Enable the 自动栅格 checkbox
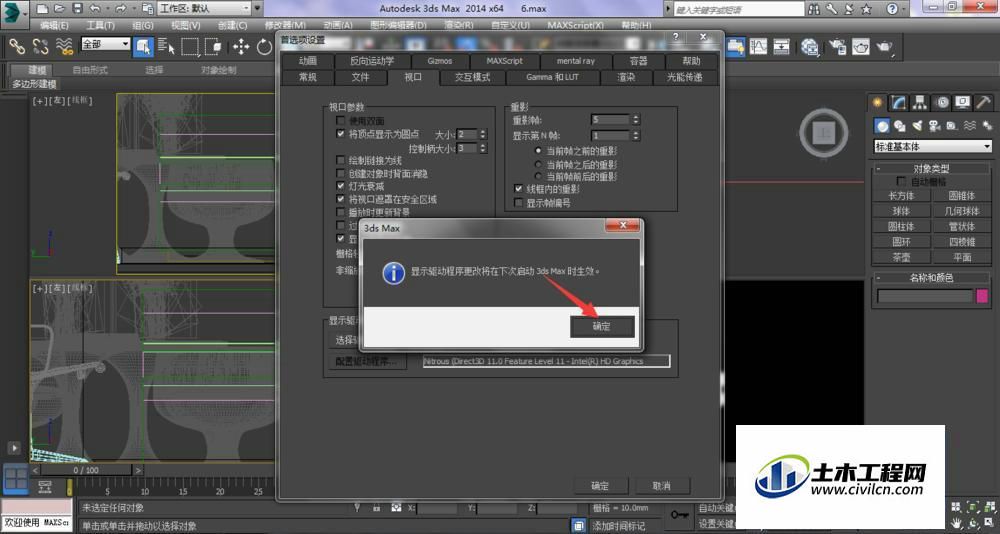Image resolution: width=1000 pixels, height=534 pixels. click(902, 182)
